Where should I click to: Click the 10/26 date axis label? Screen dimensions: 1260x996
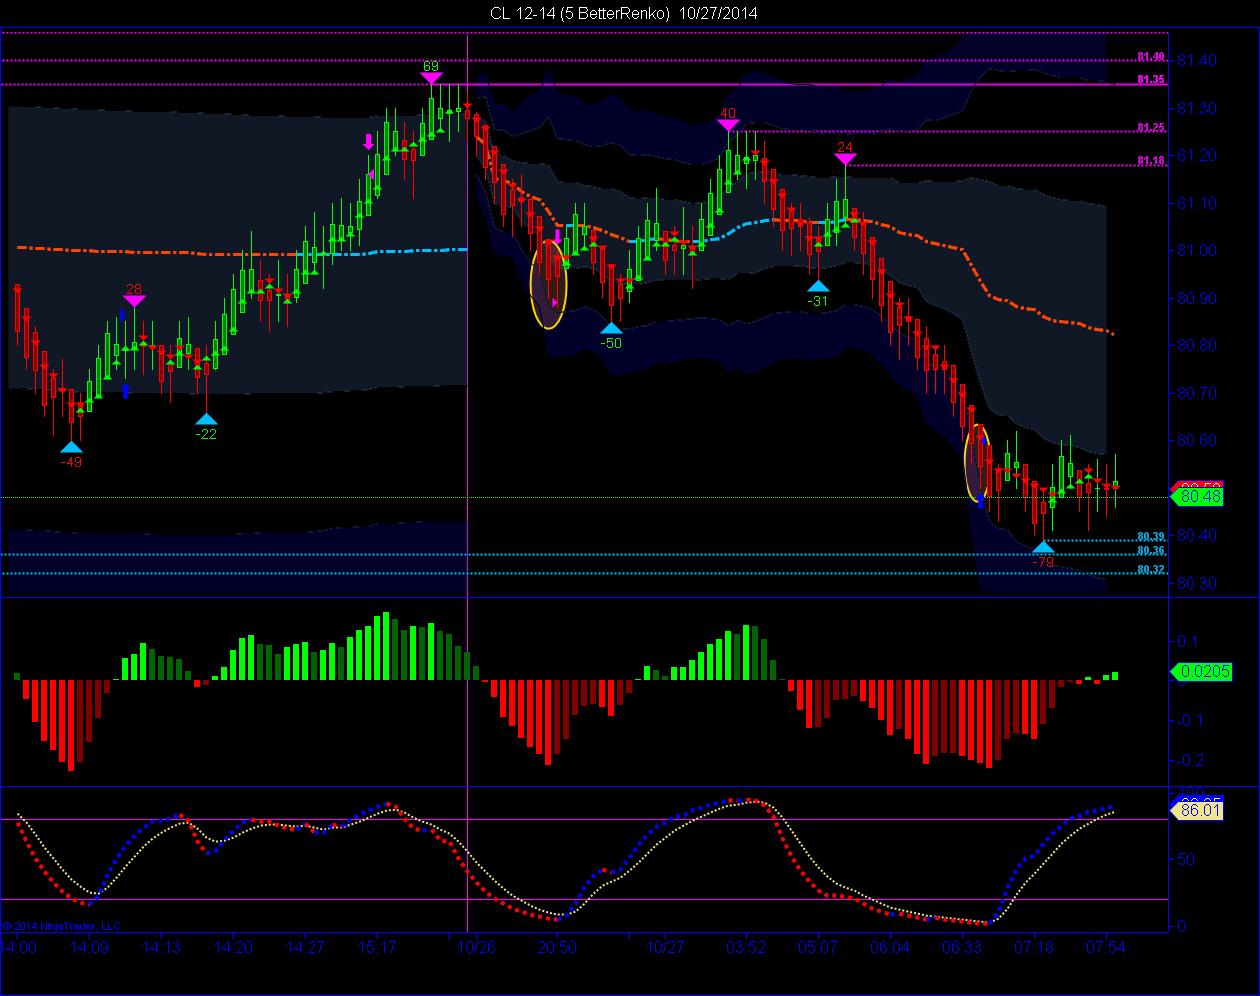pos(476,946)
